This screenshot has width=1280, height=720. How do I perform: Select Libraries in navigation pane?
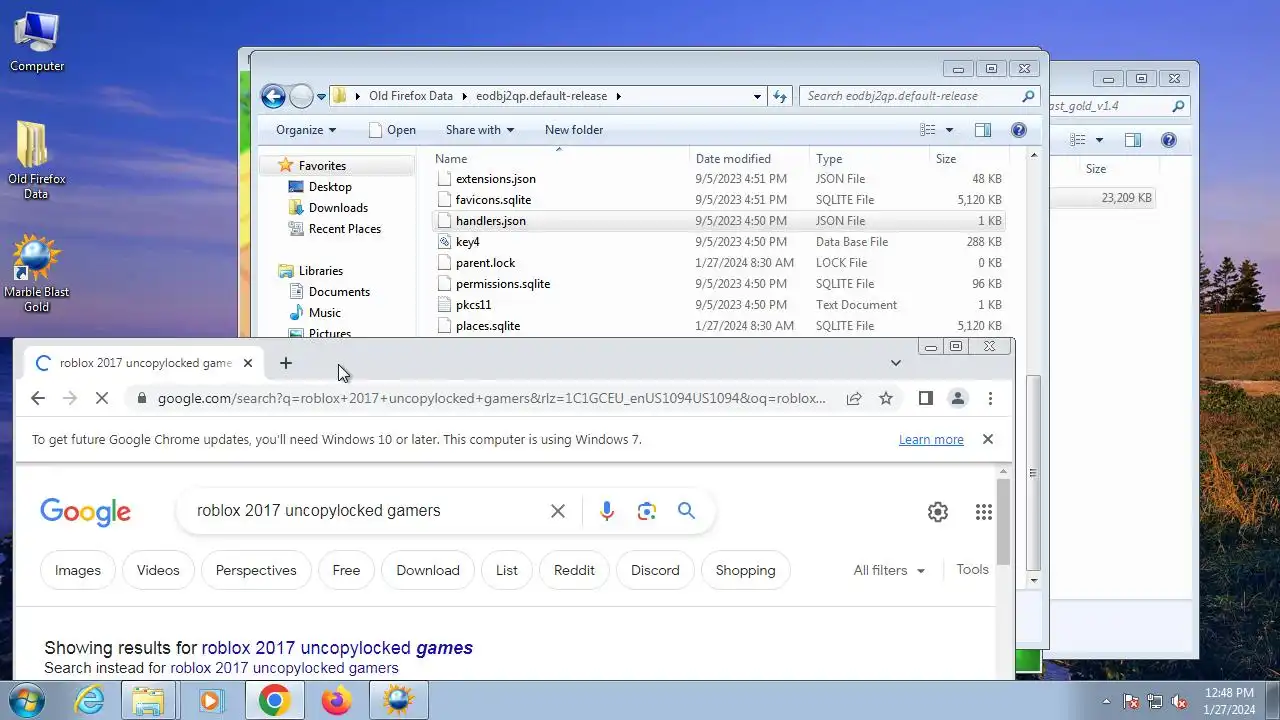(320, 271)
